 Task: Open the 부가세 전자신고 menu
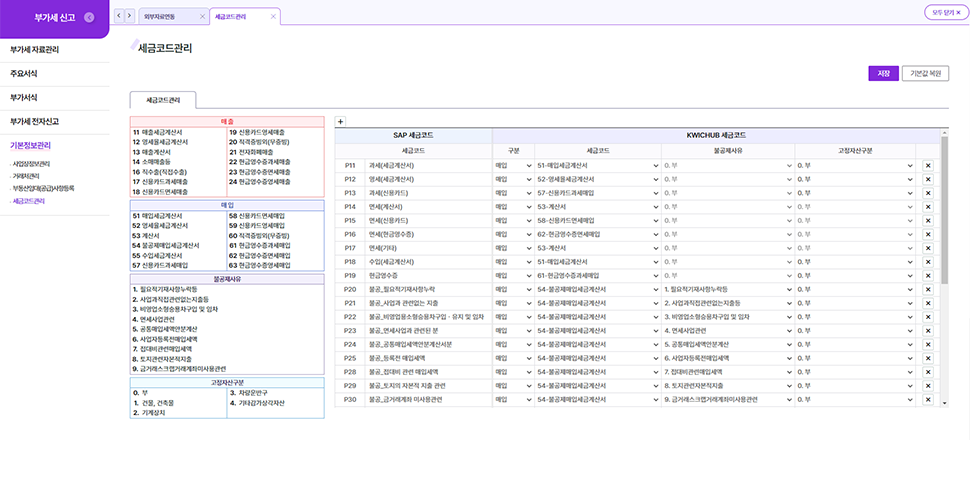[x=36, y=121]
